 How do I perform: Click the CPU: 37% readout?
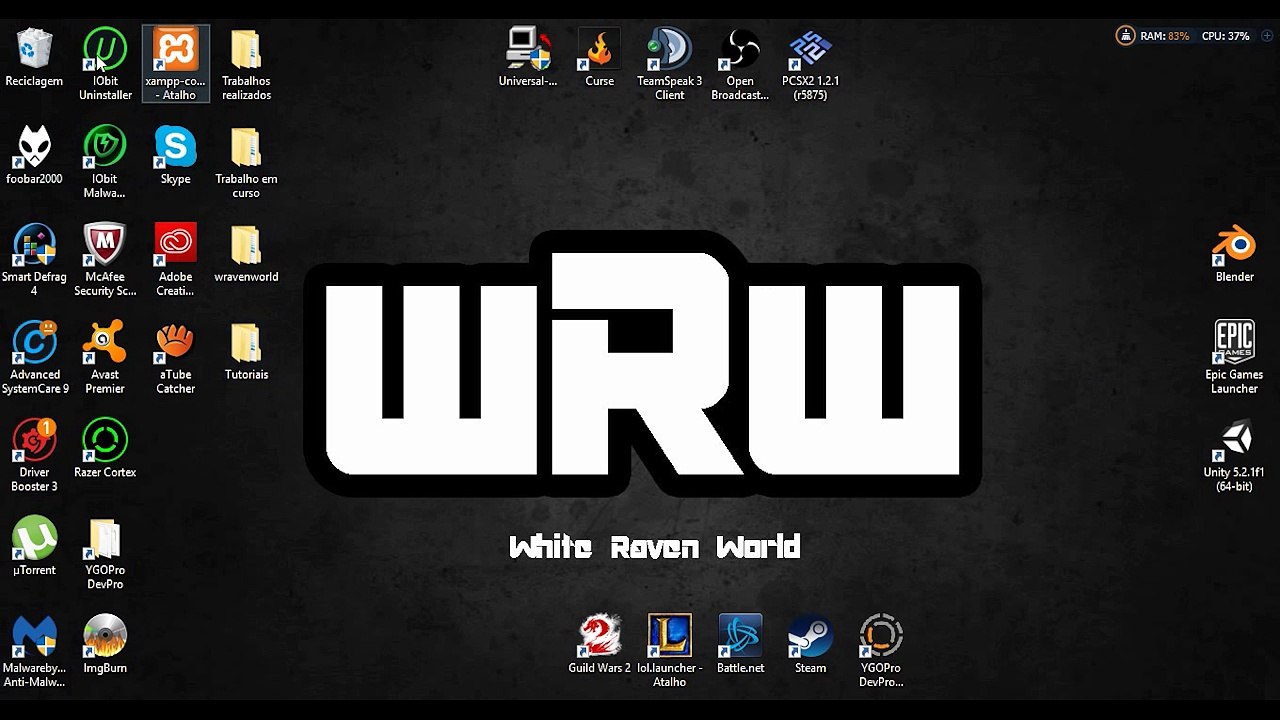(x=1225, y=36)
